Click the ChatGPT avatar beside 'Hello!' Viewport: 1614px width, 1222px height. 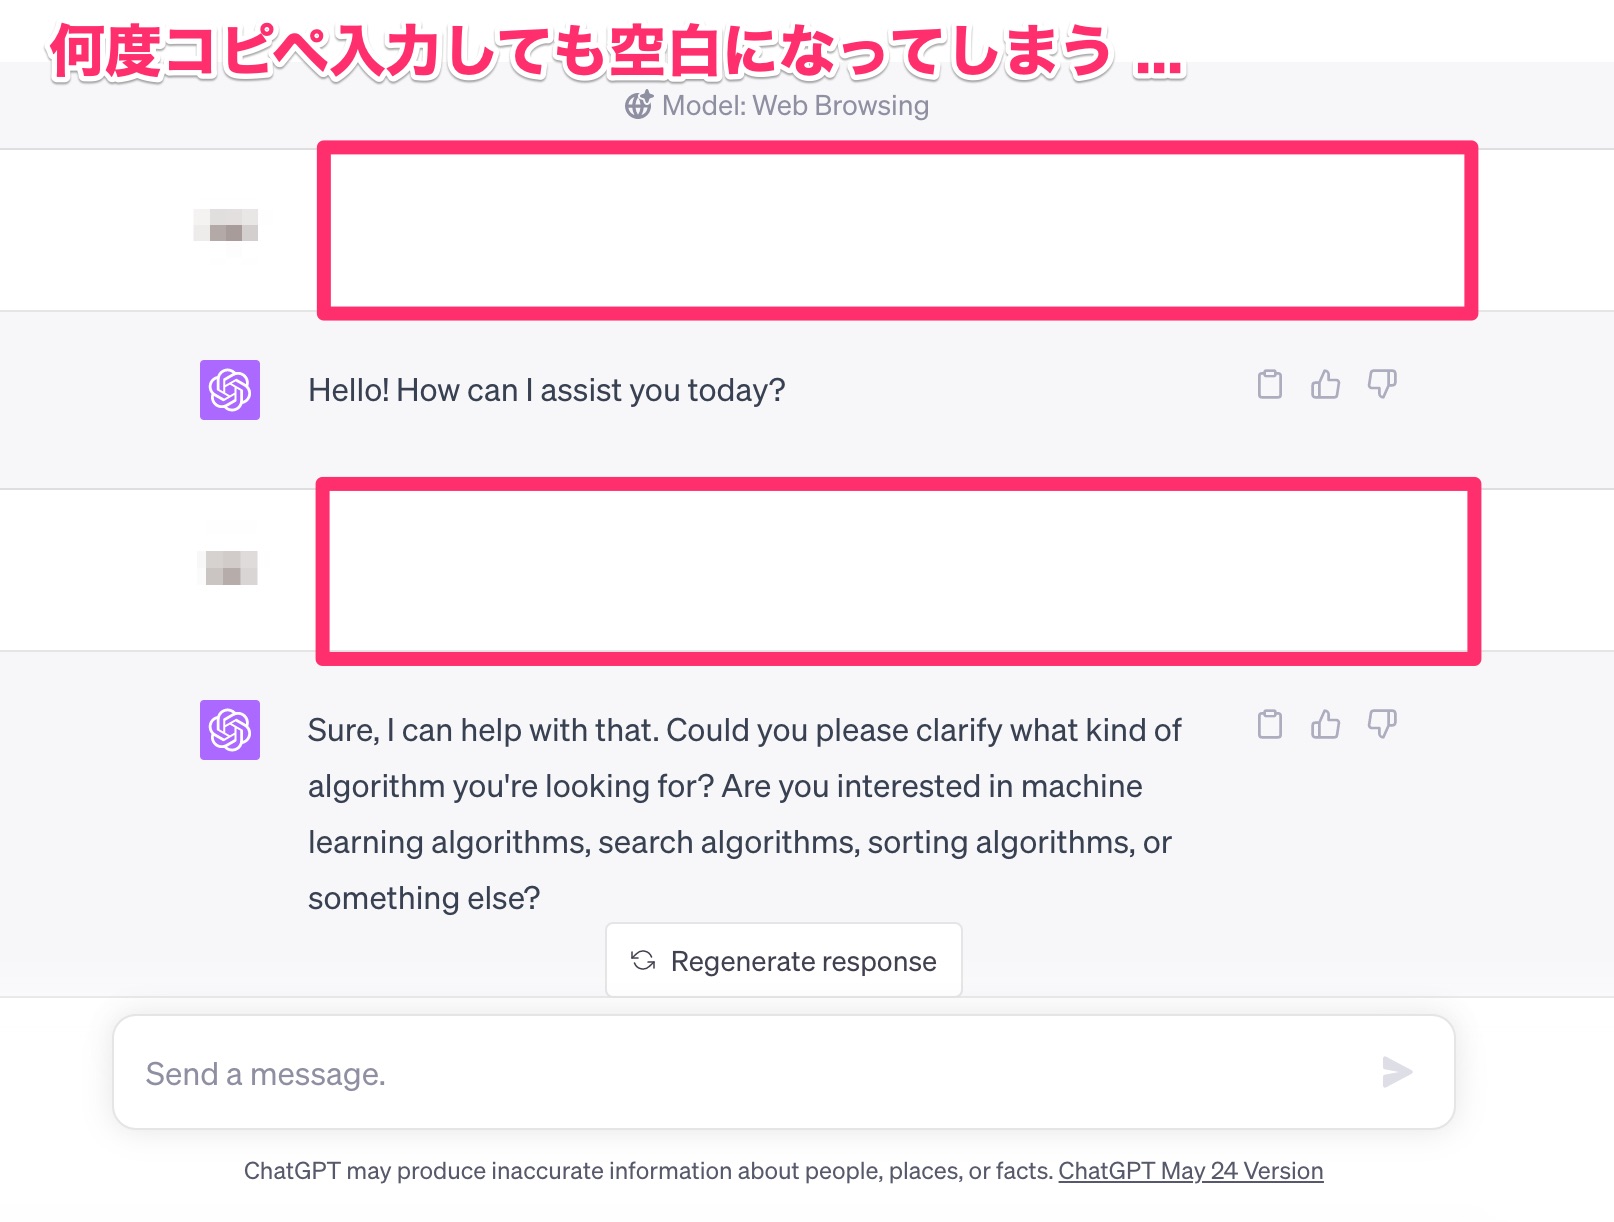230,390
